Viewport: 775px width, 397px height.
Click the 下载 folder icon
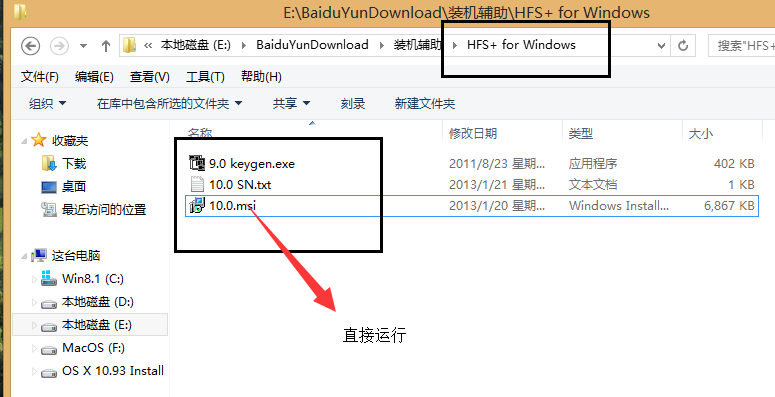tap(49, 163)
